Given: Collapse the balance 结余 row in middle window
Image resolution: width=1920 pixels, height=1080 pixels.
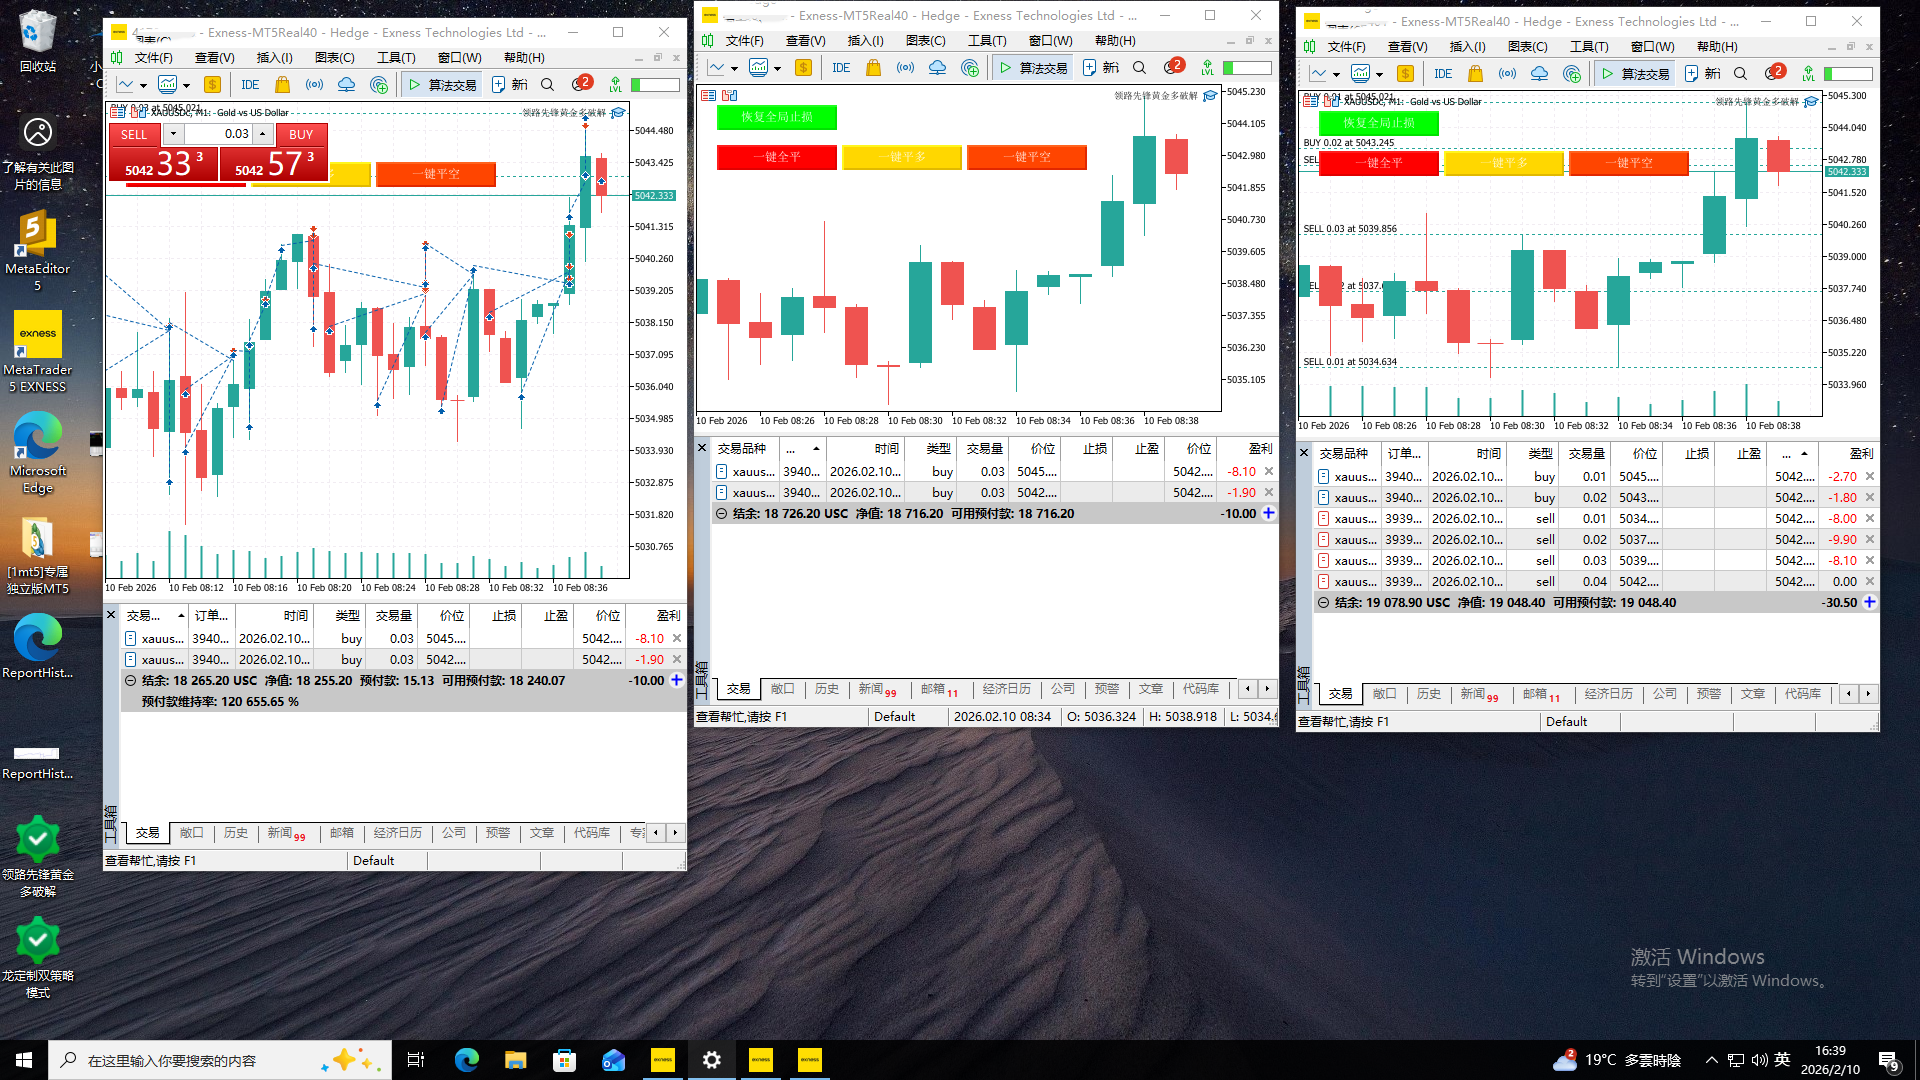Looking at the screenshot, I should (x=721, y=514).
